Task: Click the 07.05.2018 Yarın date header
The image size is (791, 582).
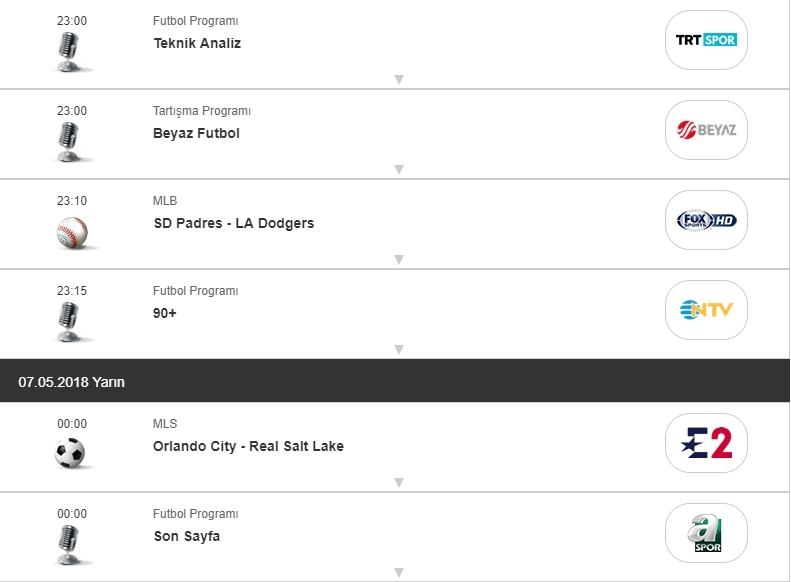Action: pyautogui.click(x=71, y=382)
